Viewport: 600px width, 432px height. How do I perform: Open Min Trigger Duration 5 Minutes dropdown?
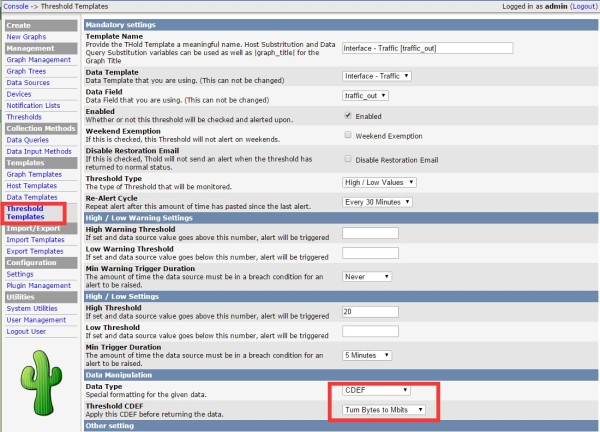click(367, 355)
